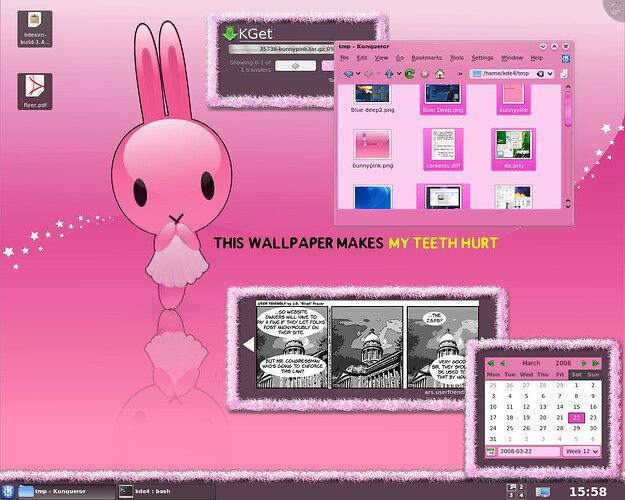Open Up arrow history dropdown in Konqueror
The height and width of the screenshot is (500, 625).
tap(399, 74)
